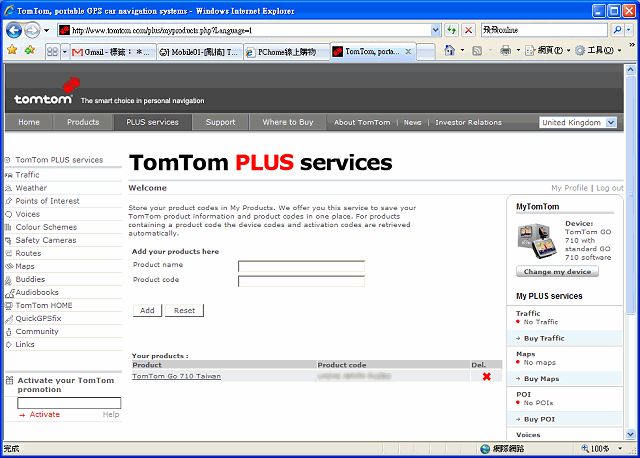
Task: Click the QuickGPSfix sidebar icon
Action: (x=9, y=319)
